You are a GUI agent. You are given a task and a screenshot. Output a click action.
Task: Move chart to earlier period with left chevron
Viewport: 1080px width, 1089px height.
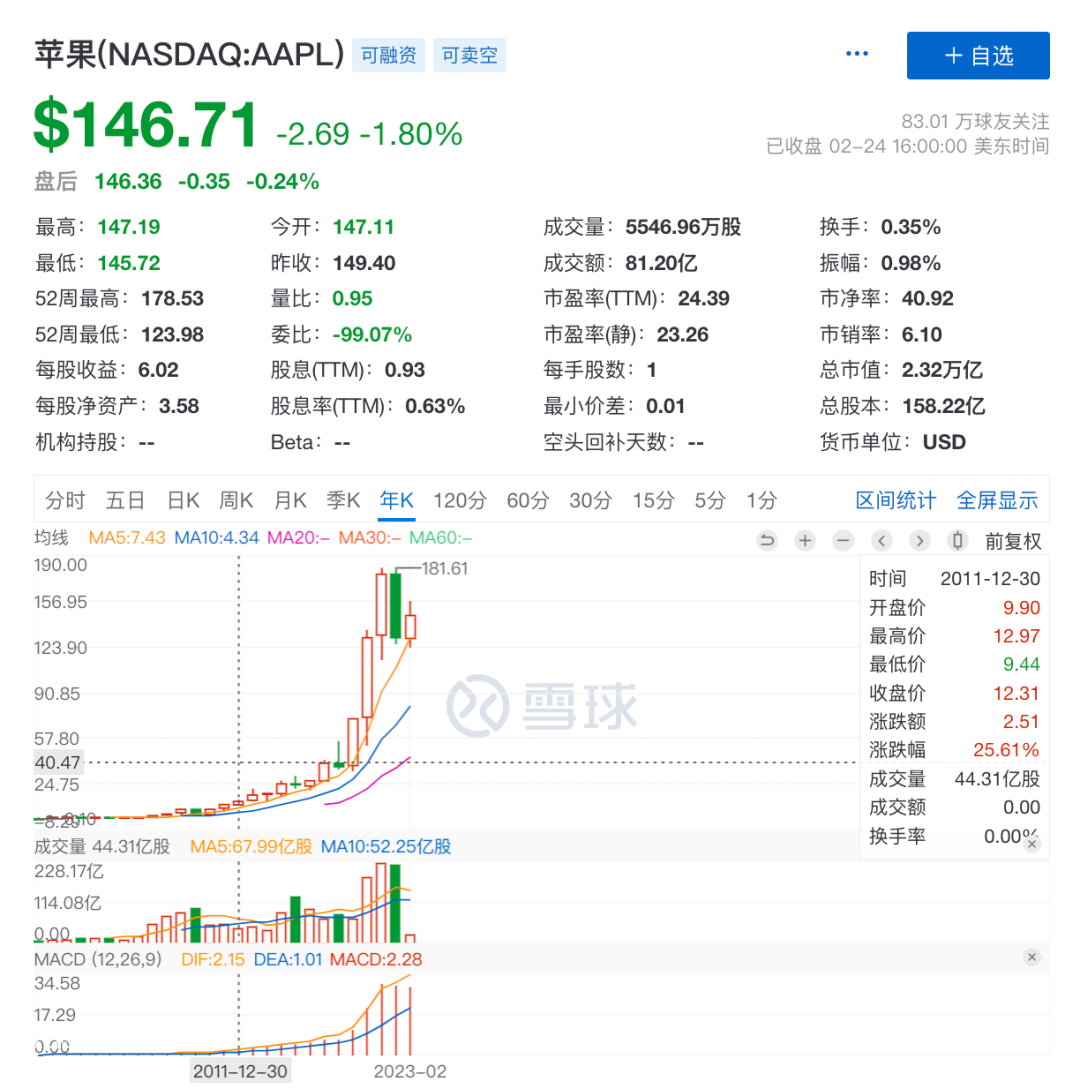[881, 540]
